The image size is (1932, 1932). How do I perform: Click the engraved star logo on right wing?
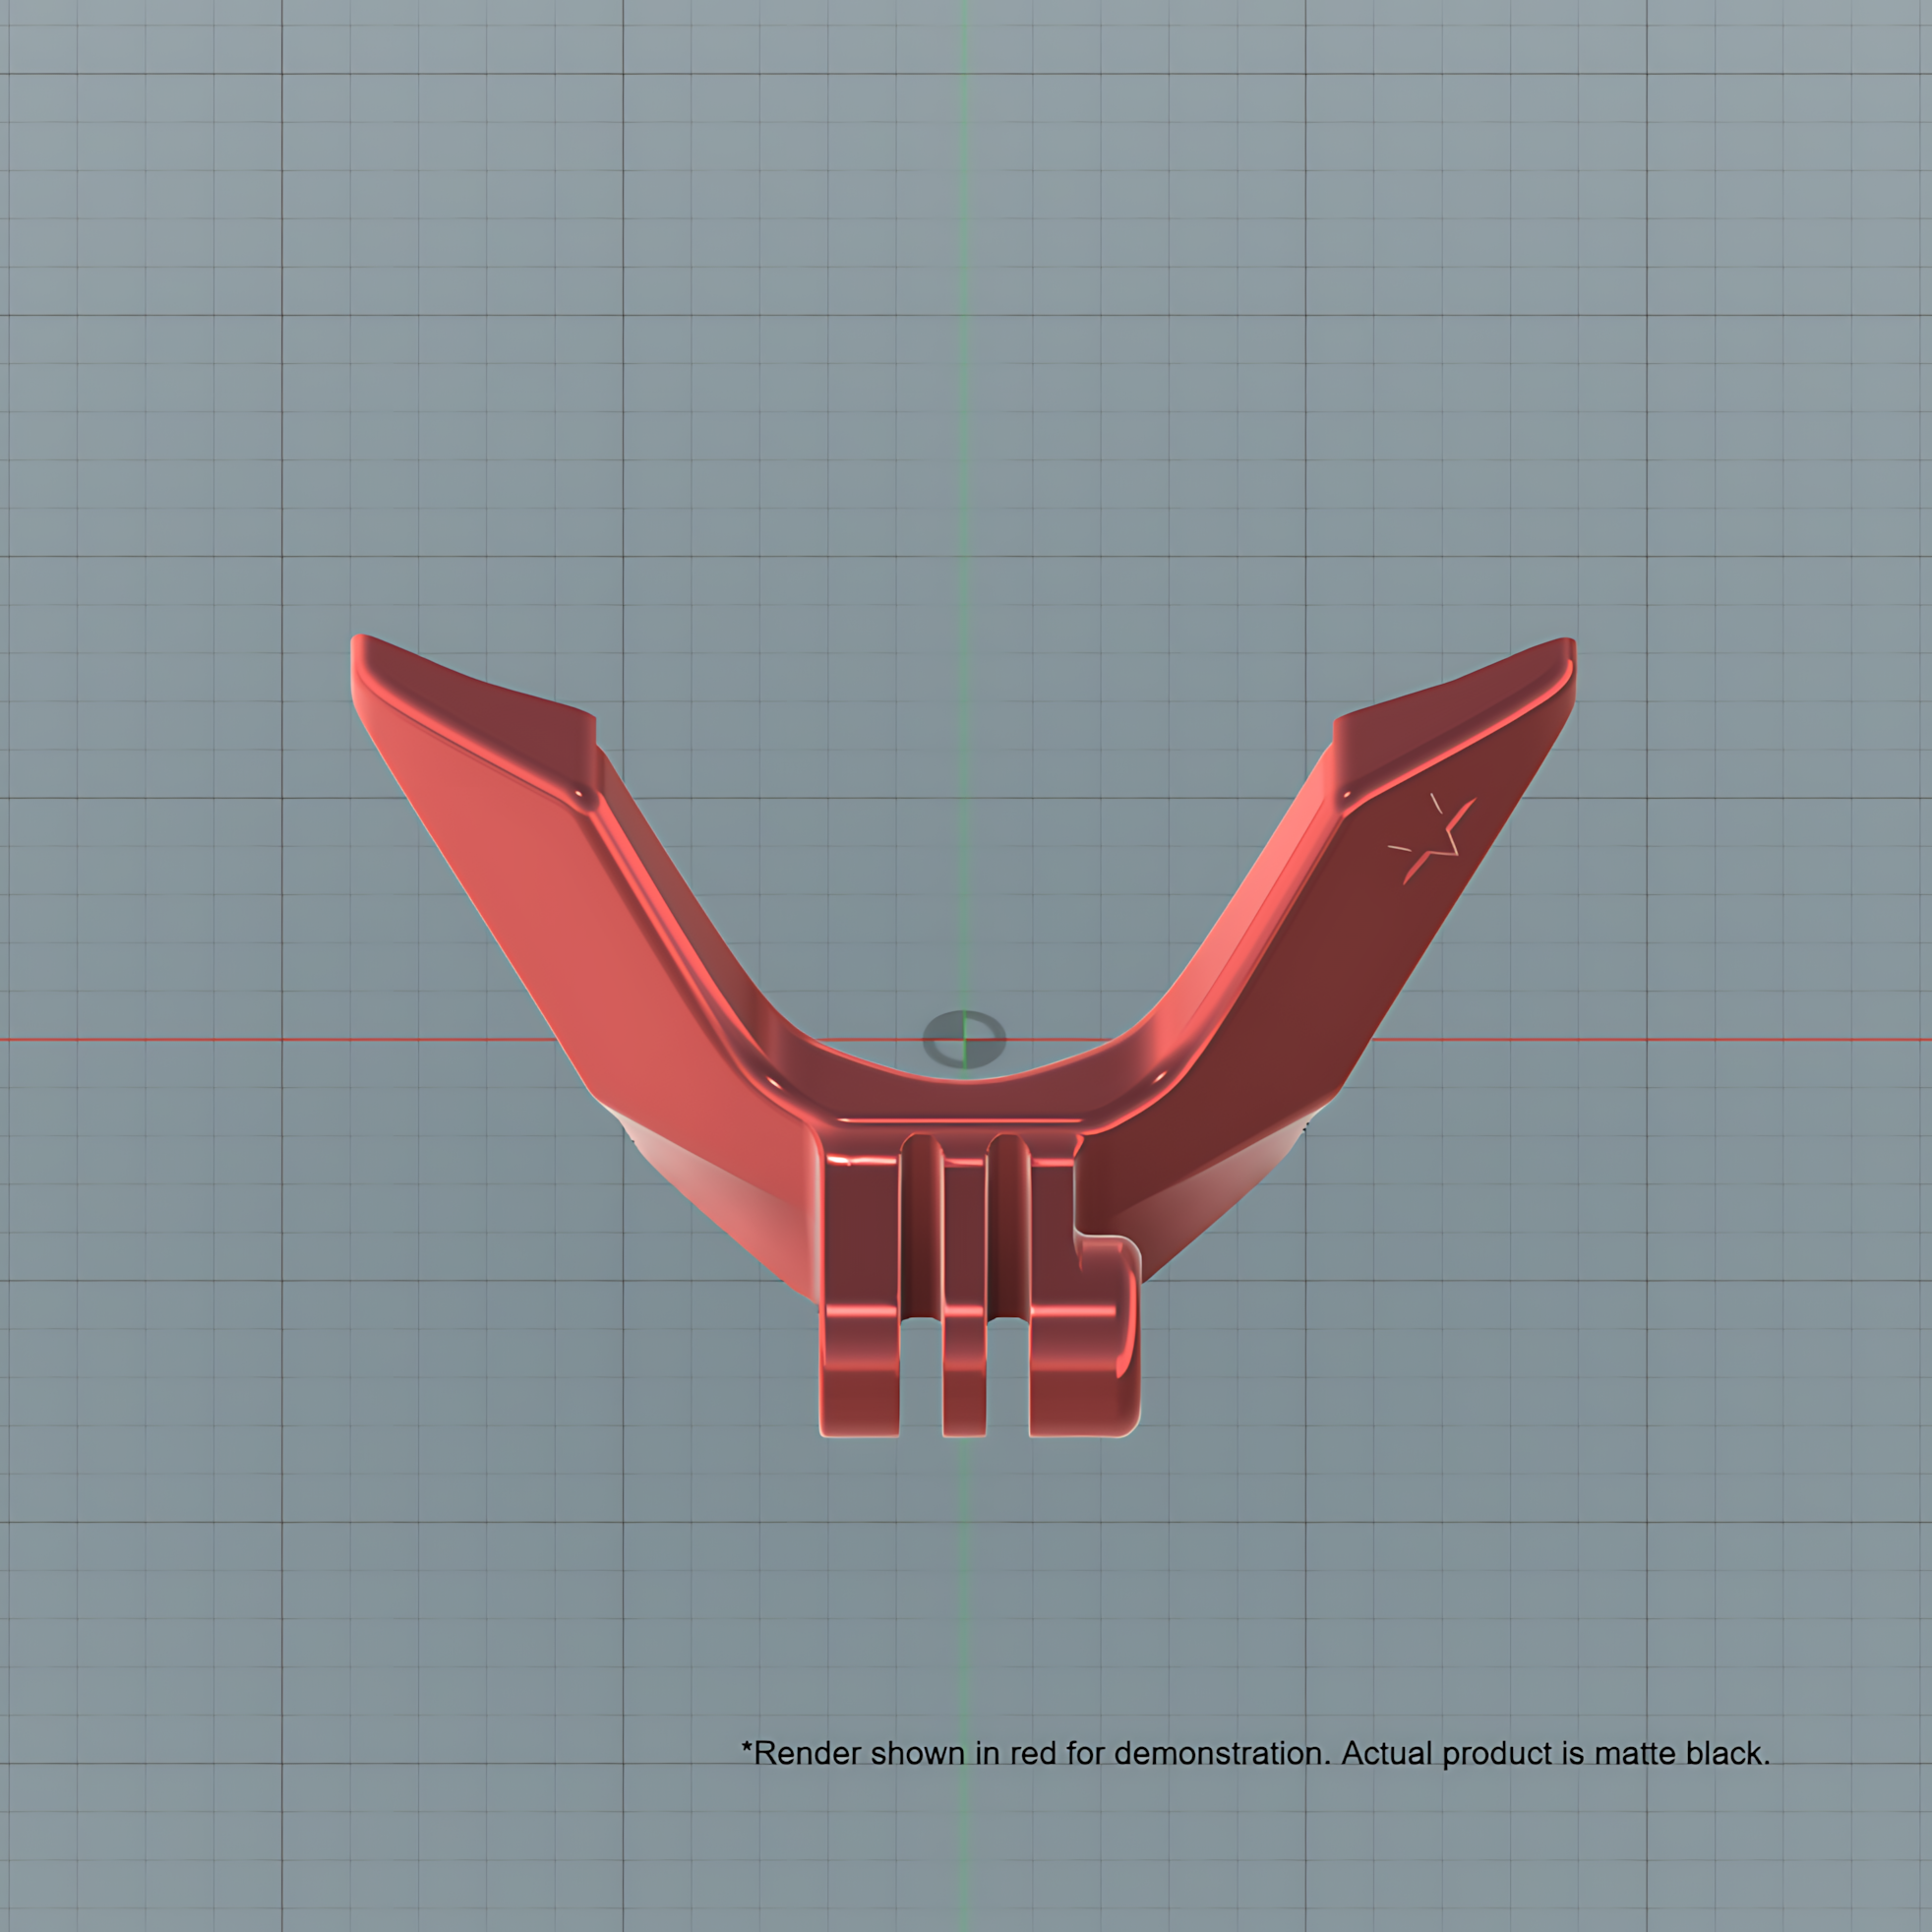tap(1432, 840)
